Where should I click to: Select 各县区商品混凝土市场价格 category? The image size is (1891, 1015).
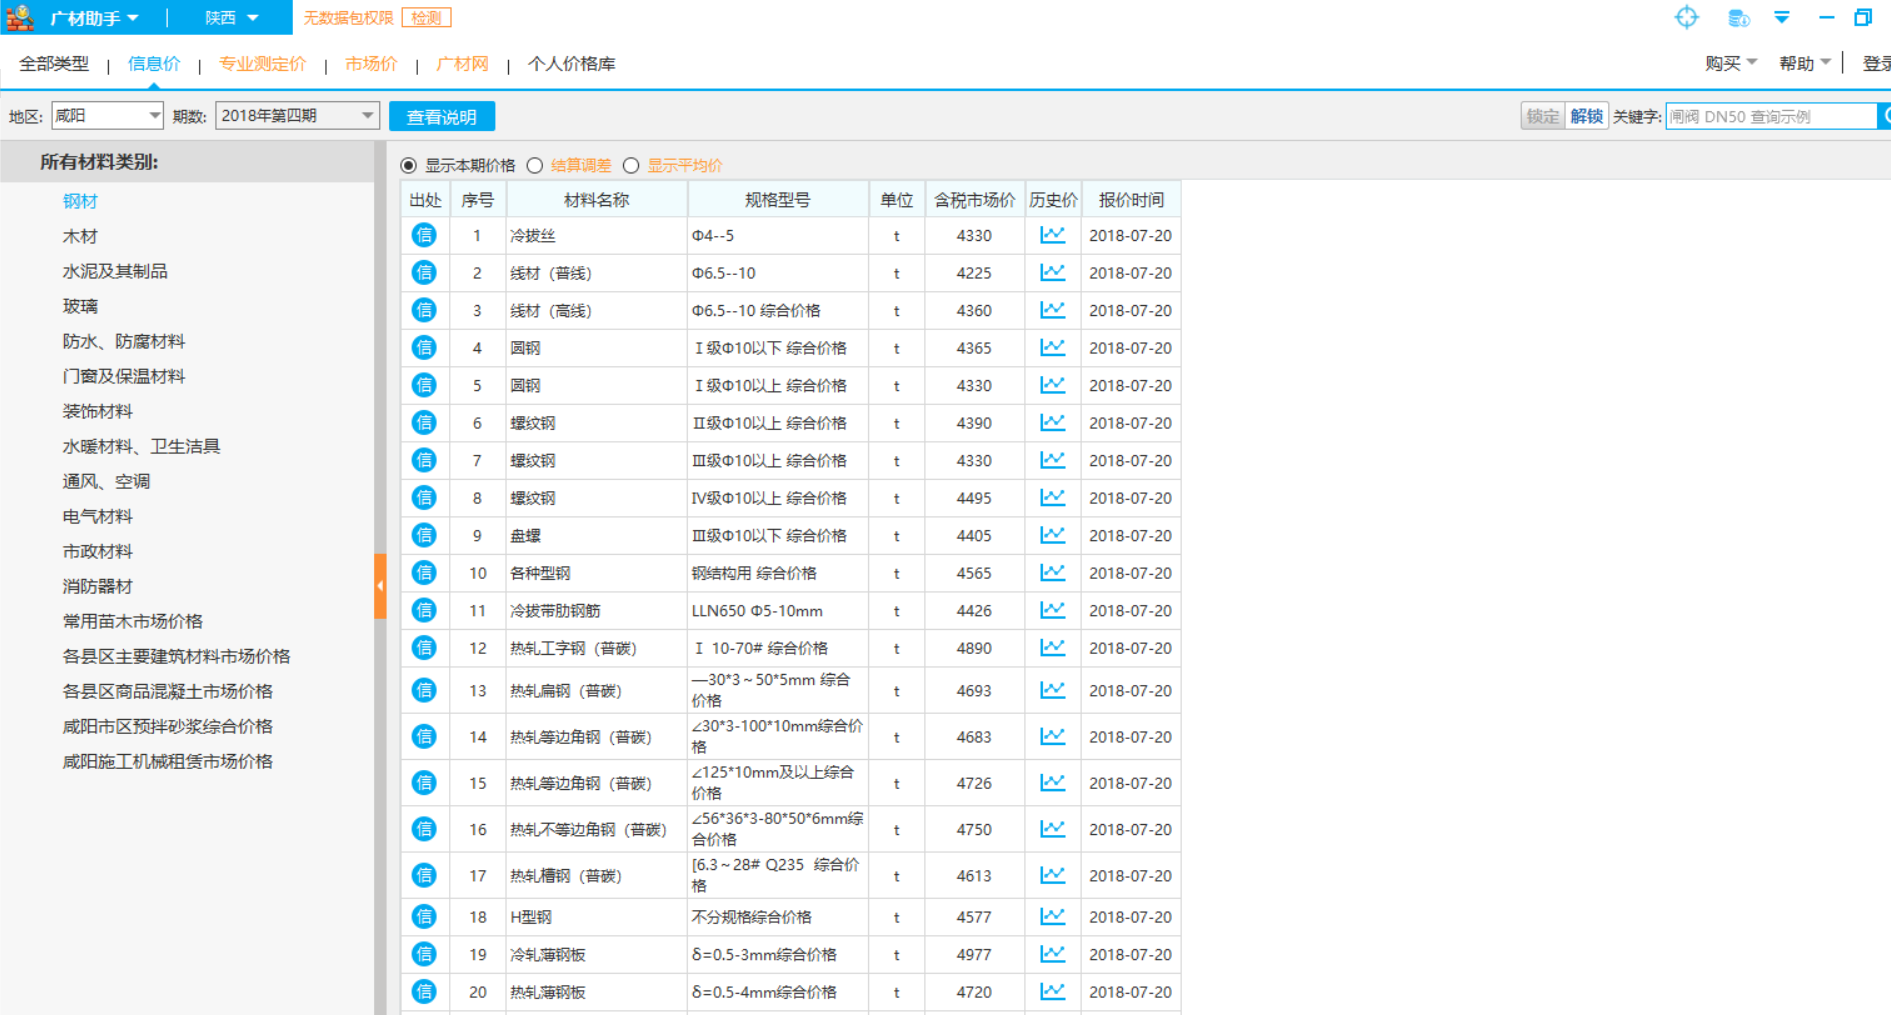167,691
